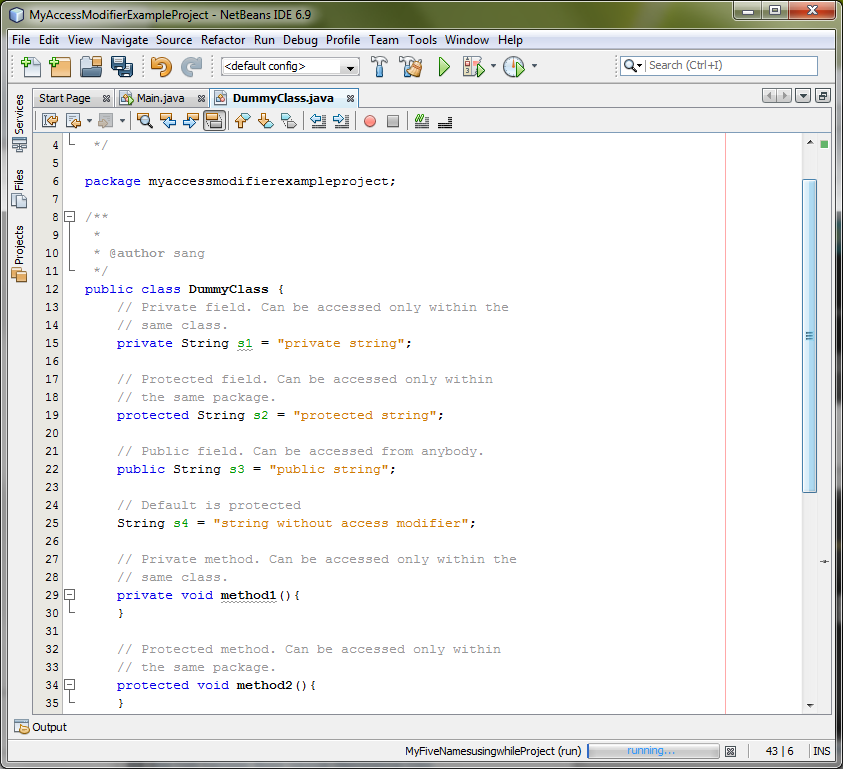Open the Projects side panel
The width and height of the screenshot is (843, 769).
(19, 253)
